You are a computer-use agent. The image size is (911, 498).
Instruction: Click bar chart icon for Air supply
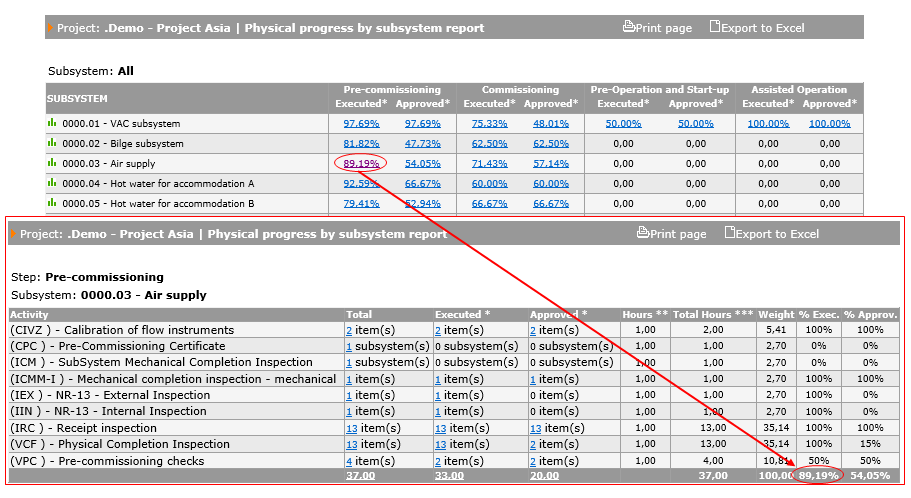(52, 163)
